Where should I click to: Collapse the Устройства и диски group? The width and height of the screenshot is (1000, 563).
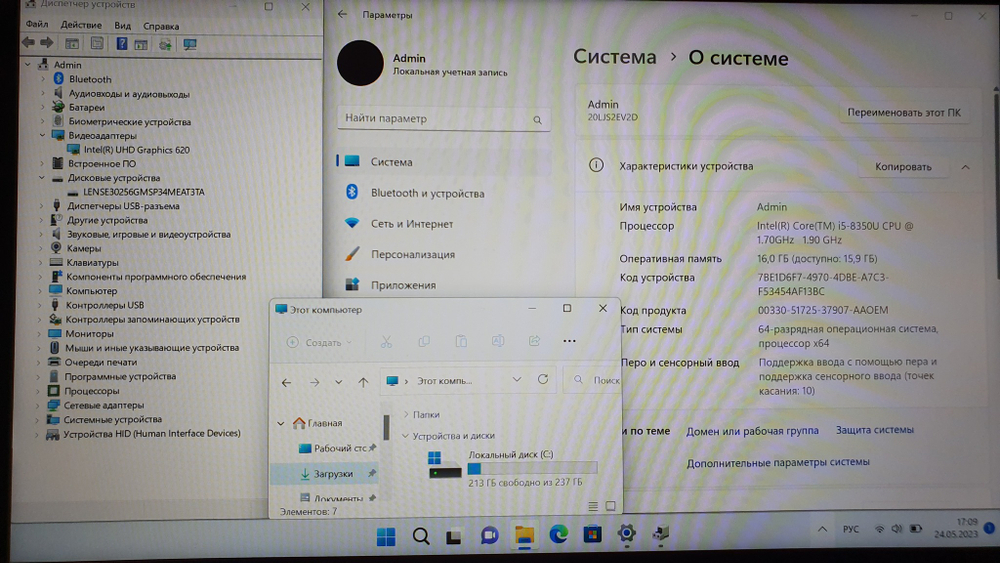tap(405, 436)
